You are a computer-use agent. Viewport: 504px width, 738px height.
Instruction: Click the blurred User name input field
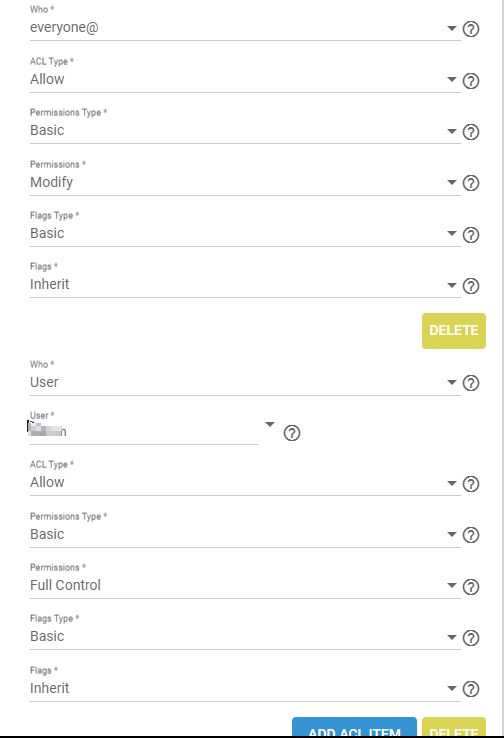[144, 431]
